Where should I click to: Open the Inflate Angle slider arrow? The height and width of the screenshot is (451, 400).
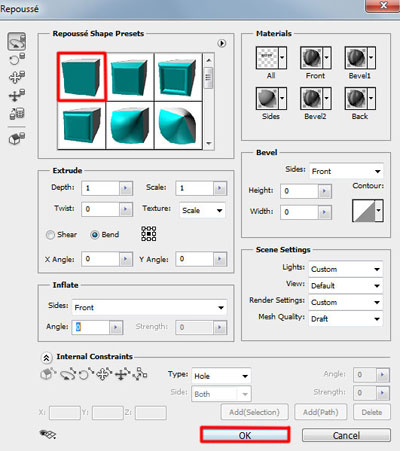(x=116, y=327)
